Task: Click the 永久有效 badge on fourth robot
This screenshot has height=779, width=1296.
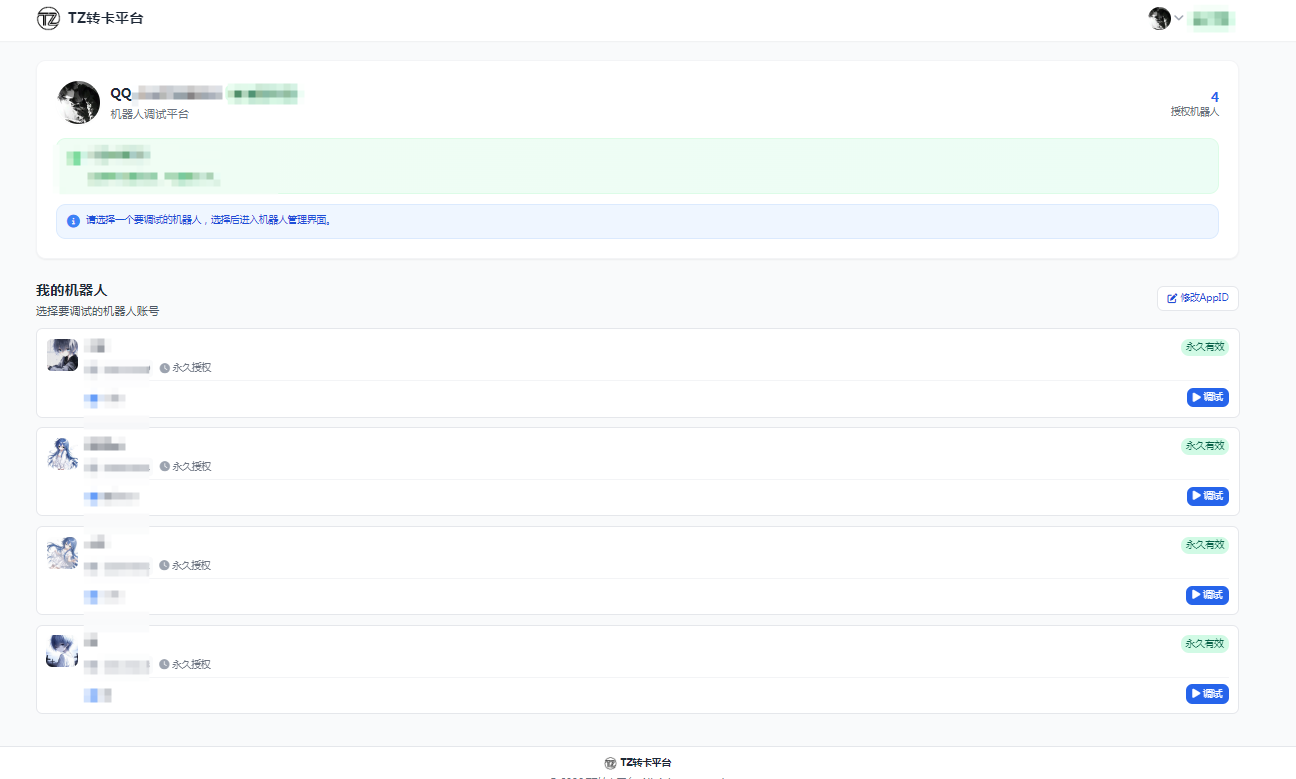Action: pyautogui.click(x=1204, y=644)
